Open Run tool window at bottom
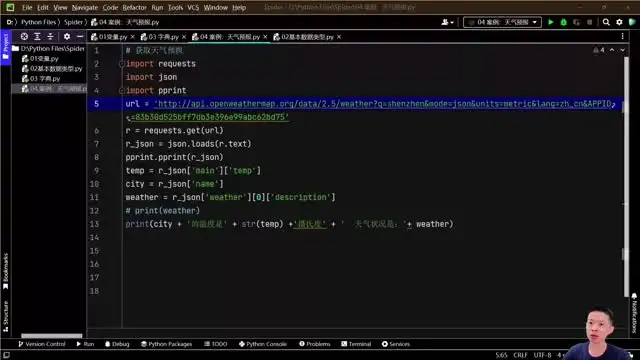 [x=85, y=344]
